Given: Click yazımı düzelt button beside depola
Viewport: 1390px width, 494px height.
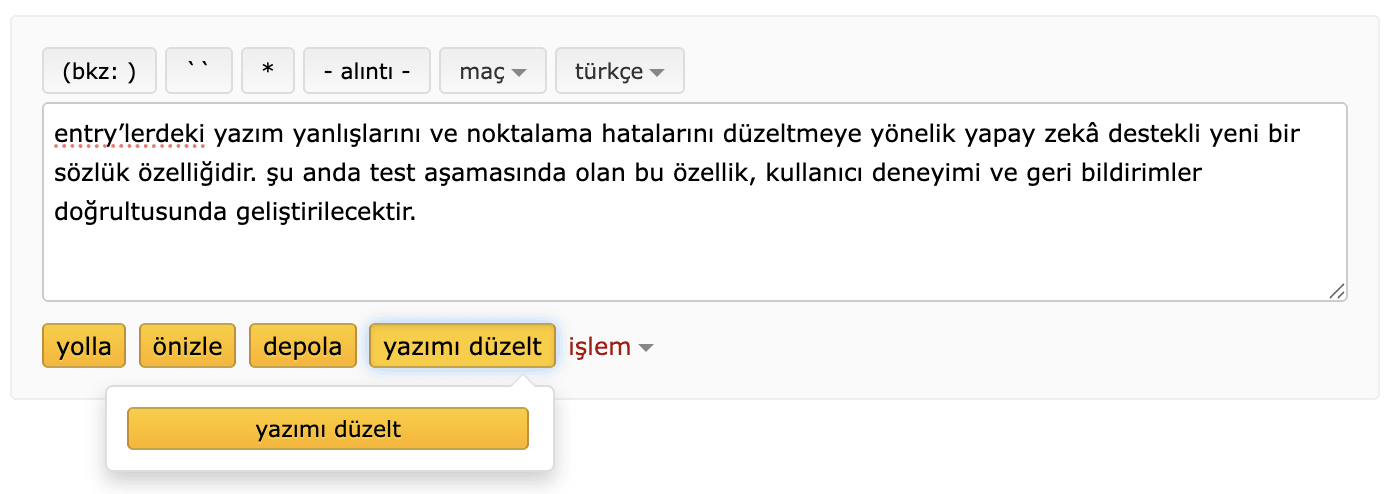Looking at the screenshot, I should (462, 346).
